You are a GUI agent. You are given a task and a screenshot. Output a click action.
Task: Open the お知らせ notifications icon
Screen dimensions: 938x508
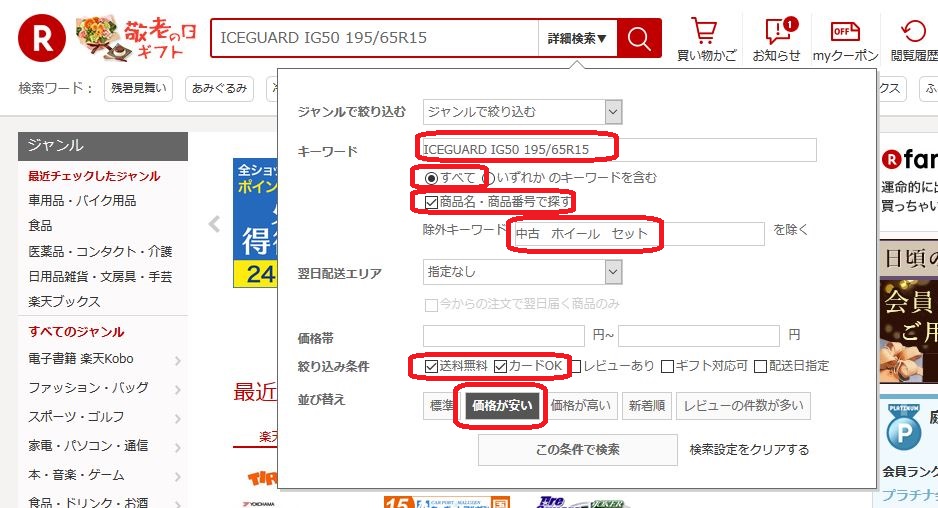[x=776, y=39]
